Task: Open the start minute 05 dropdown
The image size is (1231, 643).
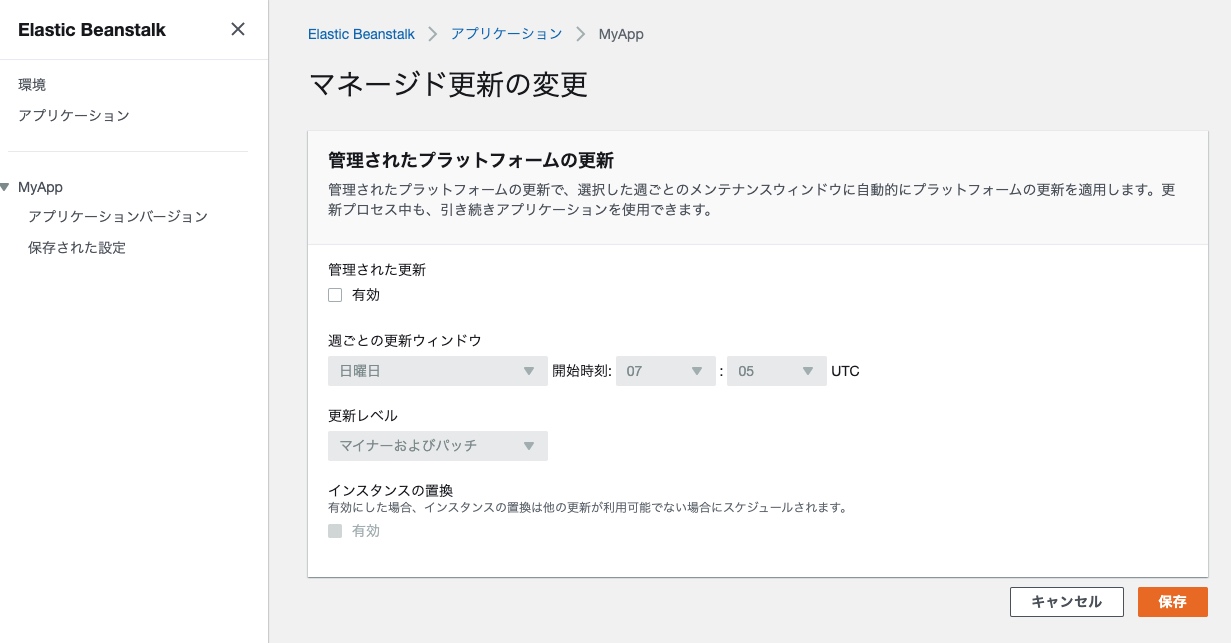Action: (777, 371)
